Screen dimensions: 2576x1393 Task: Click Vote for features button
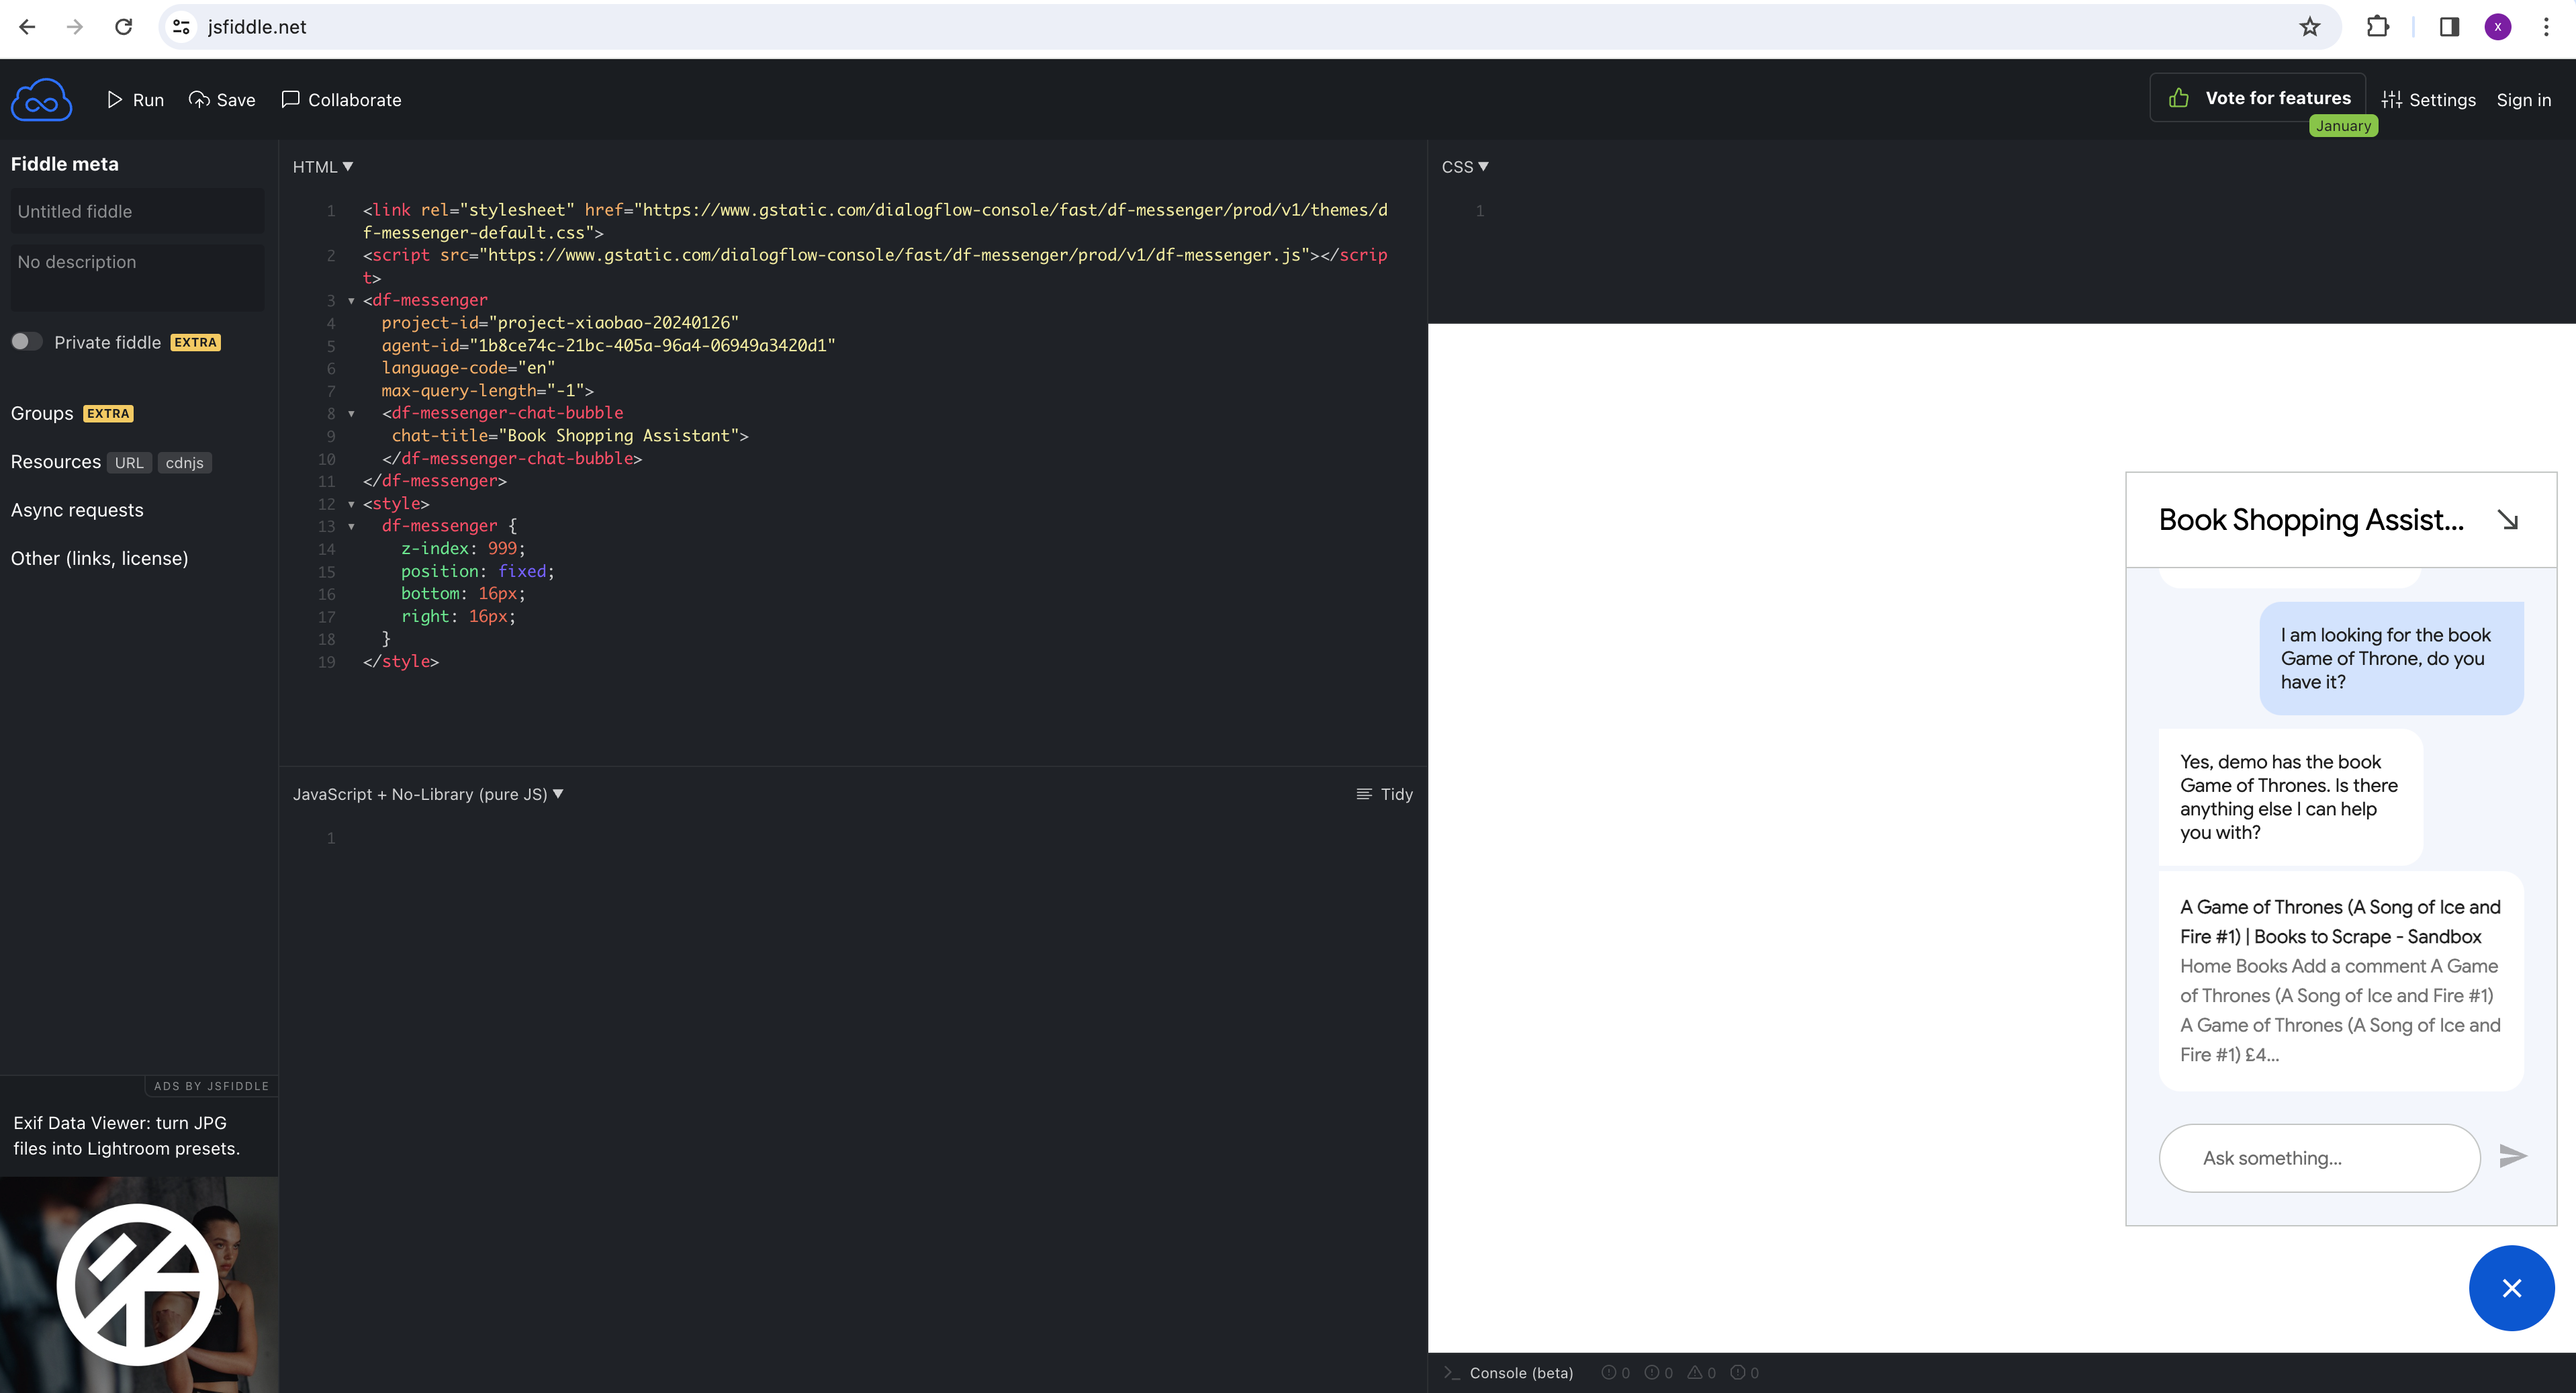(x=2258, y=98)
